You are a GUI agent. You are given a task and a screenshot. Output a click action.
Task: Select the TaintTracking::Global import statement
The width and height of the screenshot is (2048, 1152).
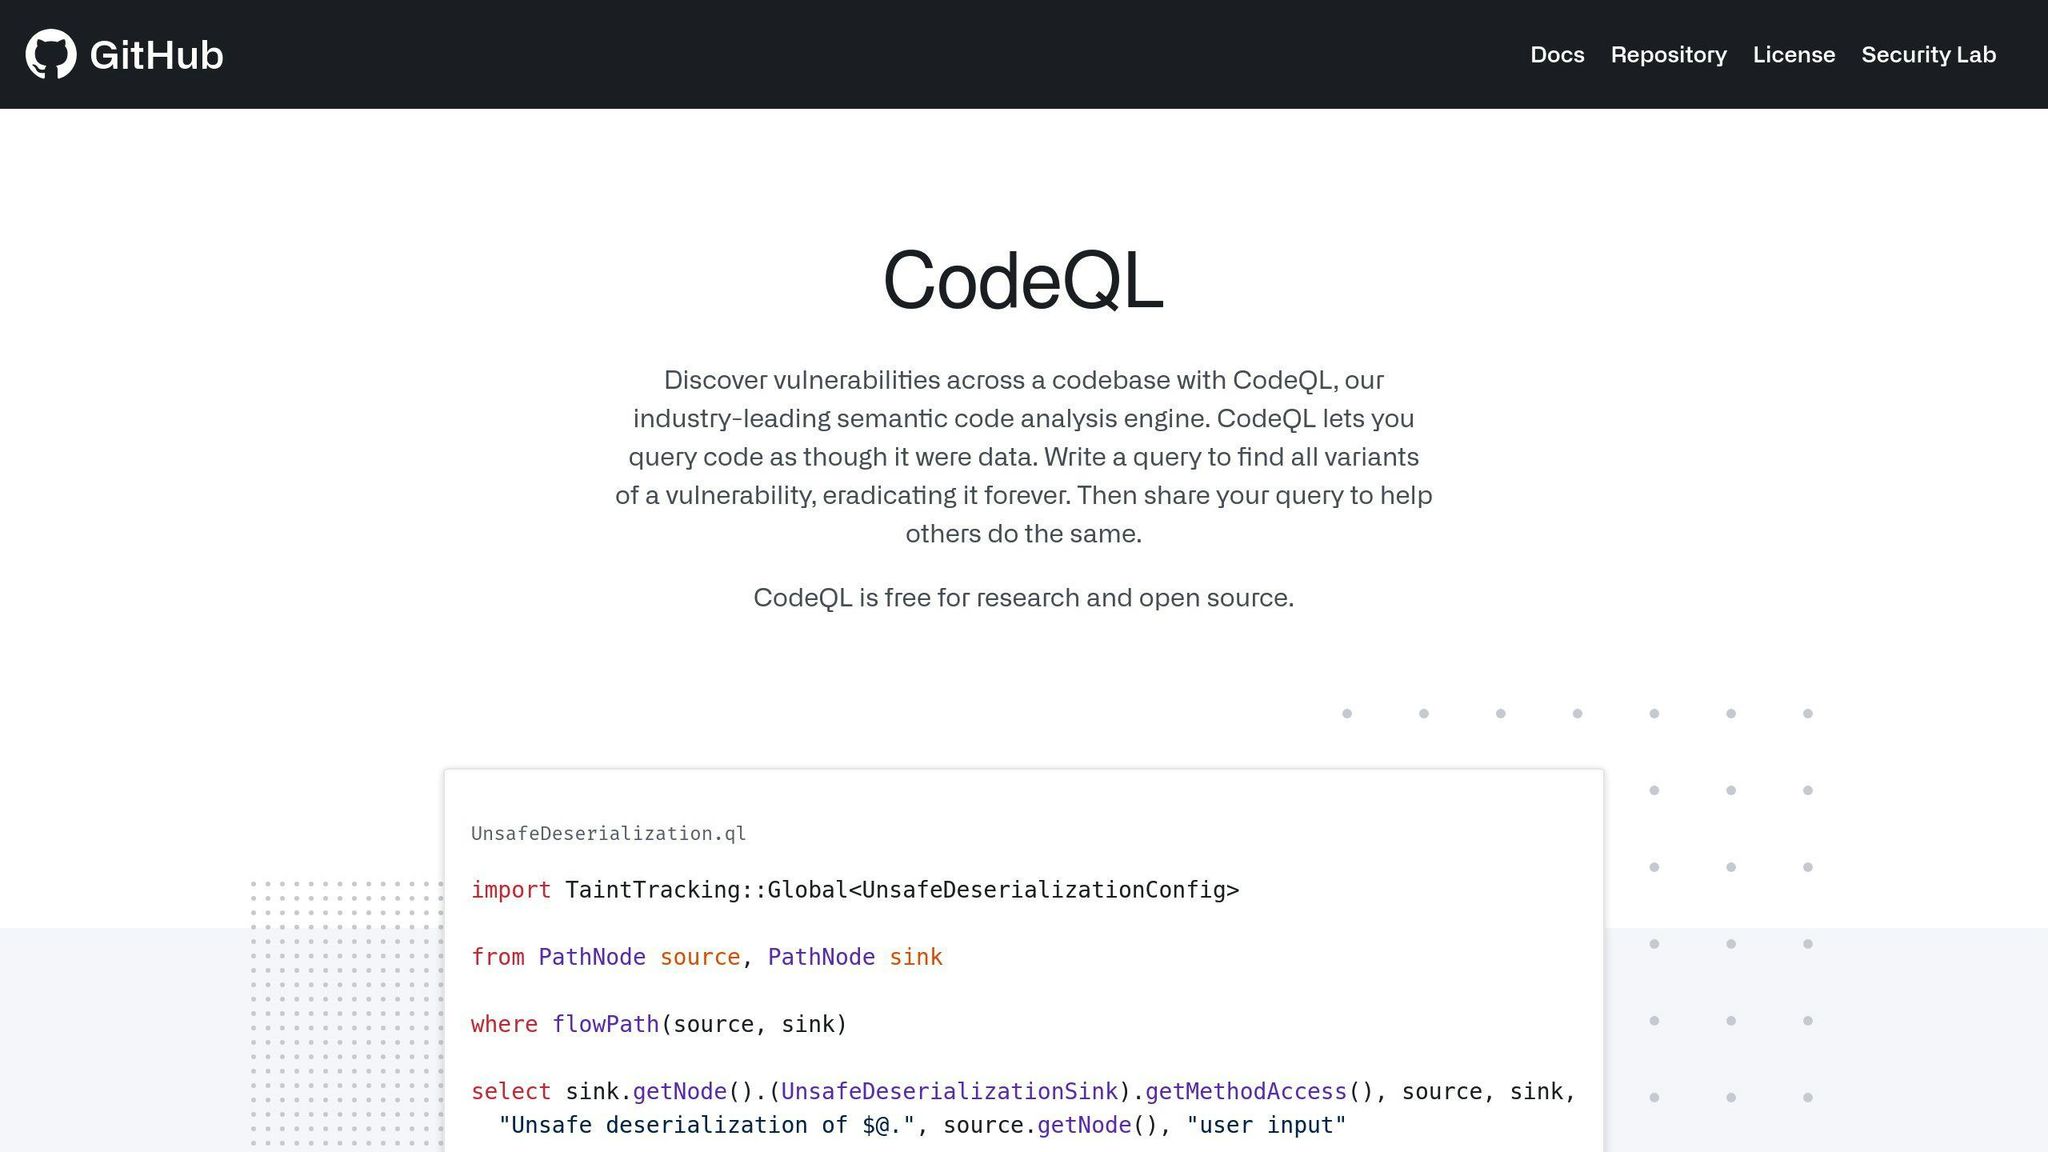pyautogui.click(x=902, y=889)
